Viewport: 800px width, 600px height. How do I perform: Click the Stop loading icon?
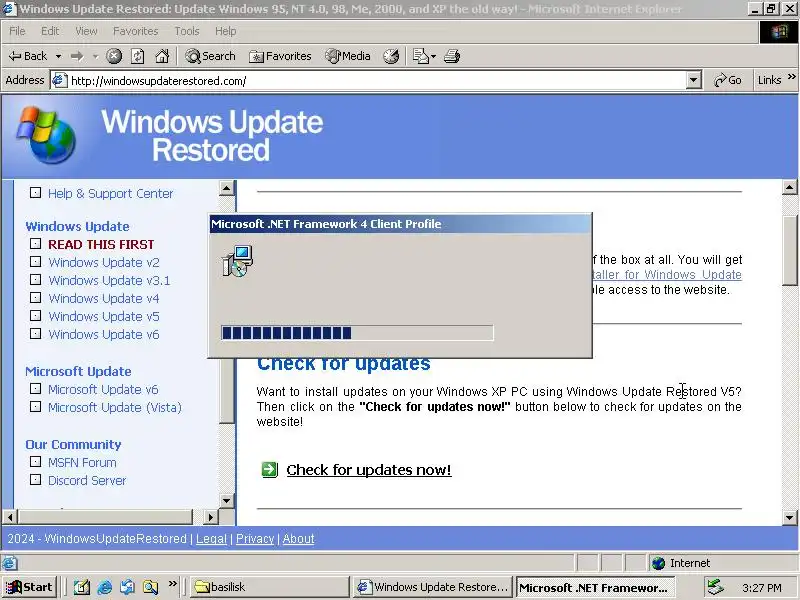point(114,56)
